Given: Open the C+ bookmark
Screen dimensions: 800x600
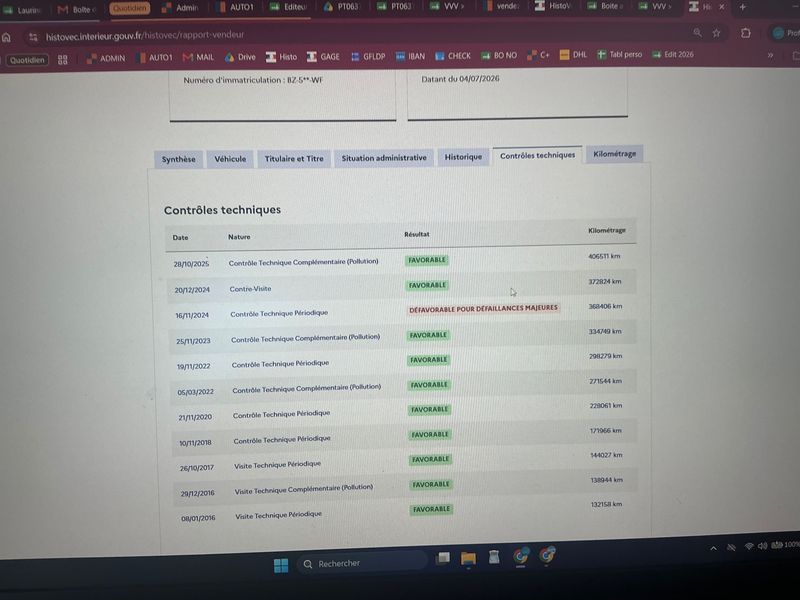Looking at the screenshot, I should pyautogui.click(x=538, y=55).
